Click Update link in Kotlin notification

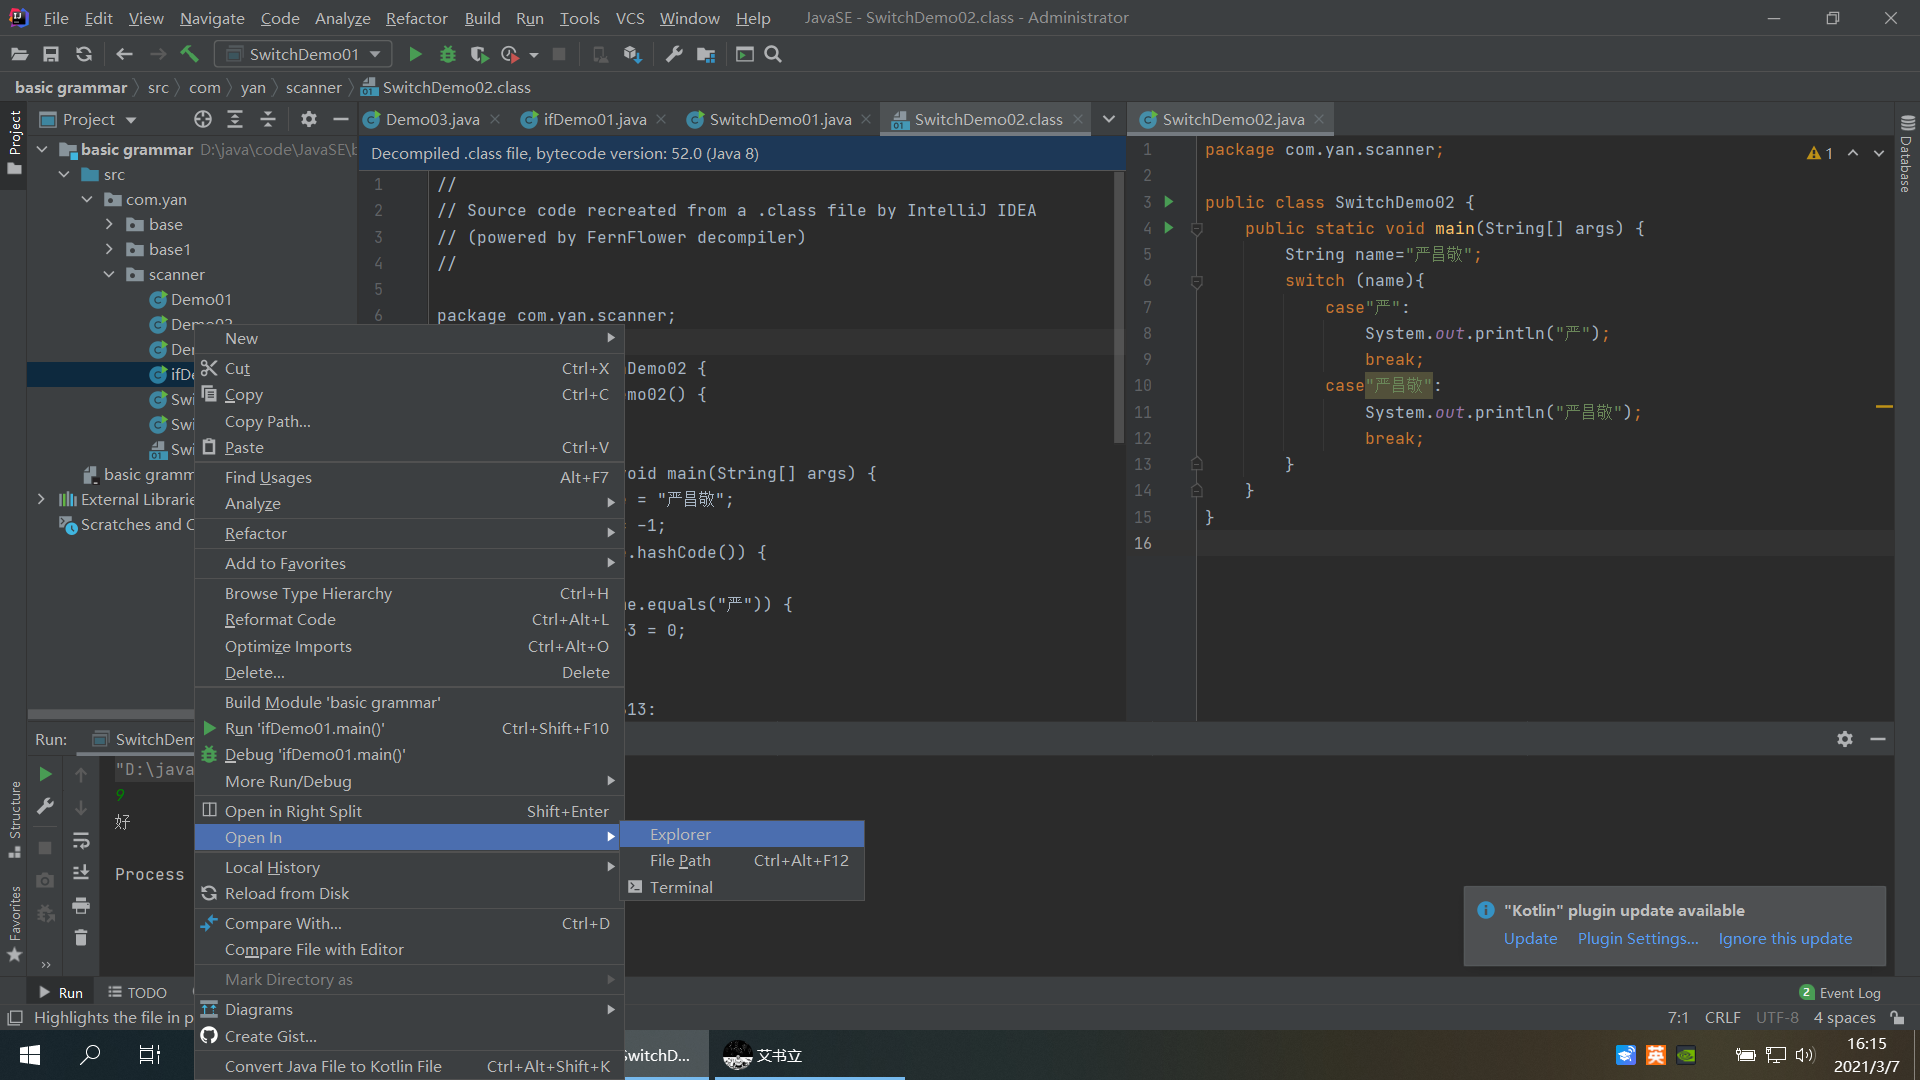[1530, 938]
